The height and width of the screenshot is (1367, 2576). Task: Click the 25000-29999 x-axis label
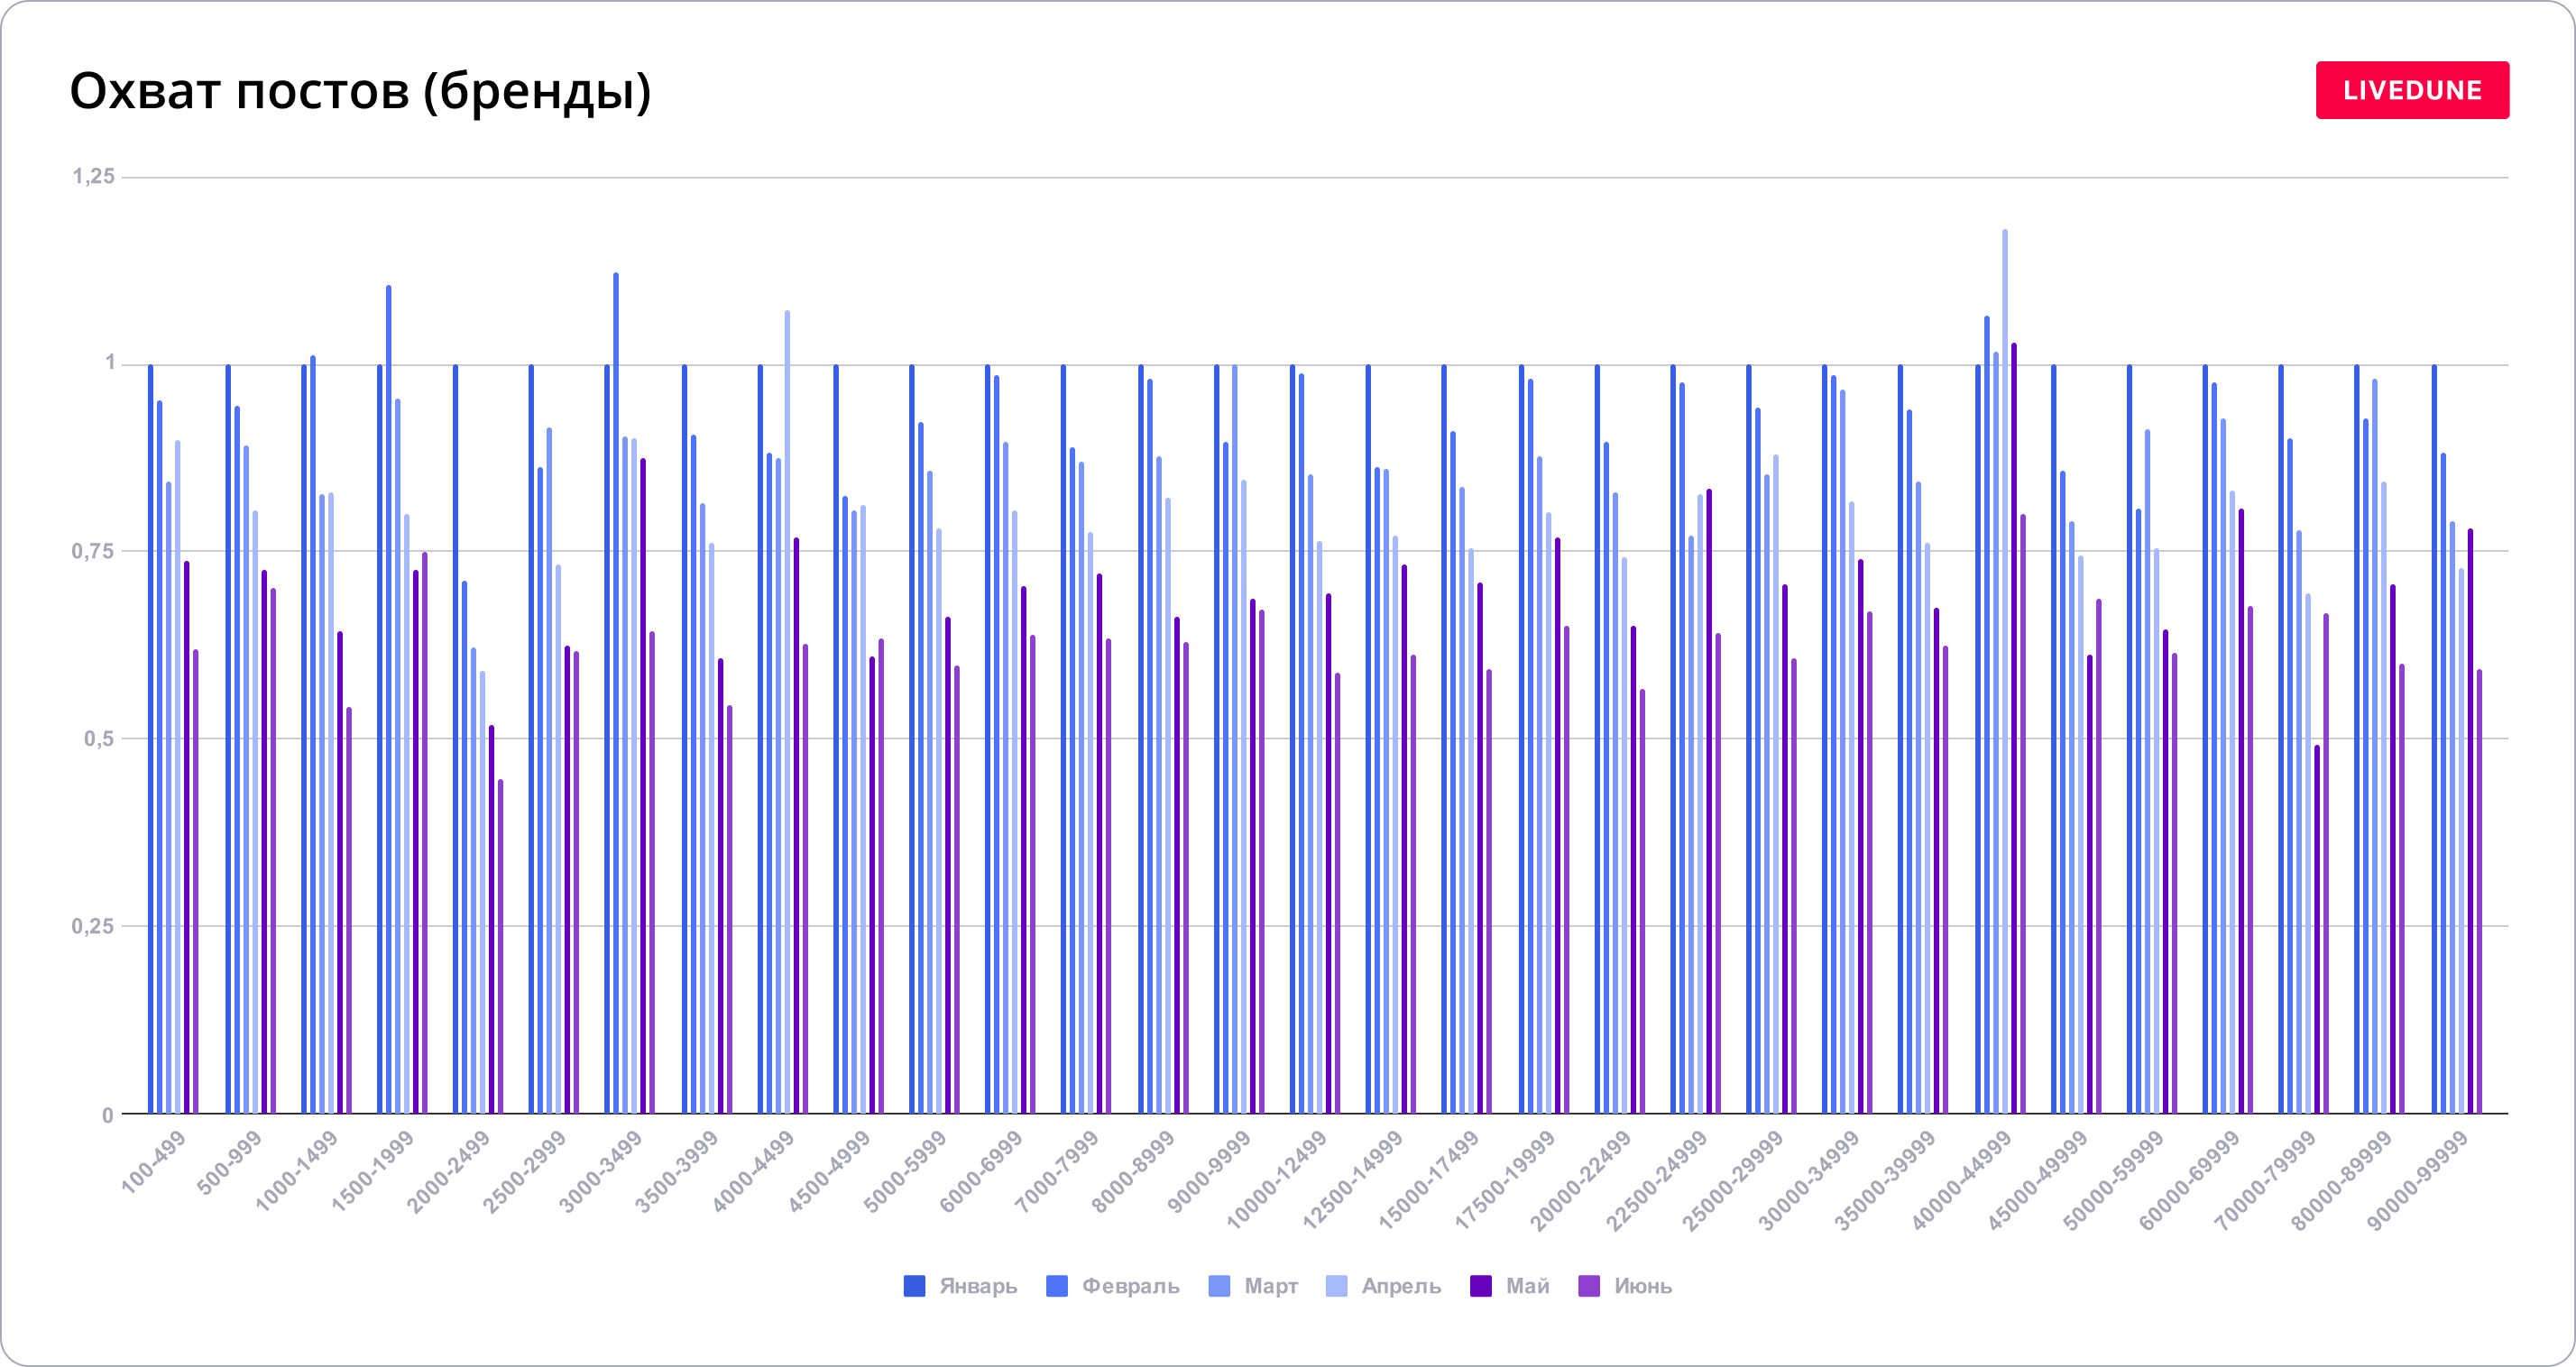coord(1733,1180)
